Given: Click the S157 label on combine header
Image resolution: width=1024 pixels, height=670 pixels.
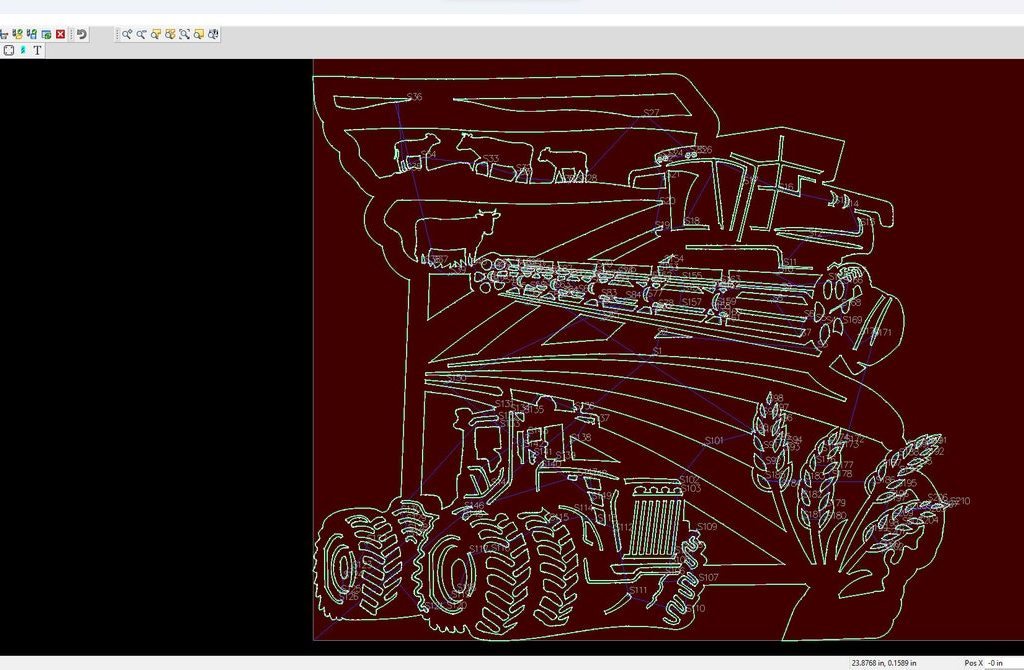Looking at the screenshot, I should [x=692, y=301].
